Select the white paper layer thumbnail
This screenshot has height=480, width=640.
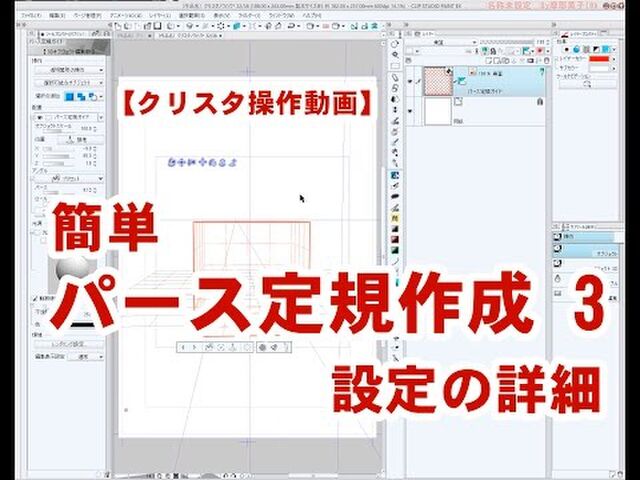coord(438,111)
